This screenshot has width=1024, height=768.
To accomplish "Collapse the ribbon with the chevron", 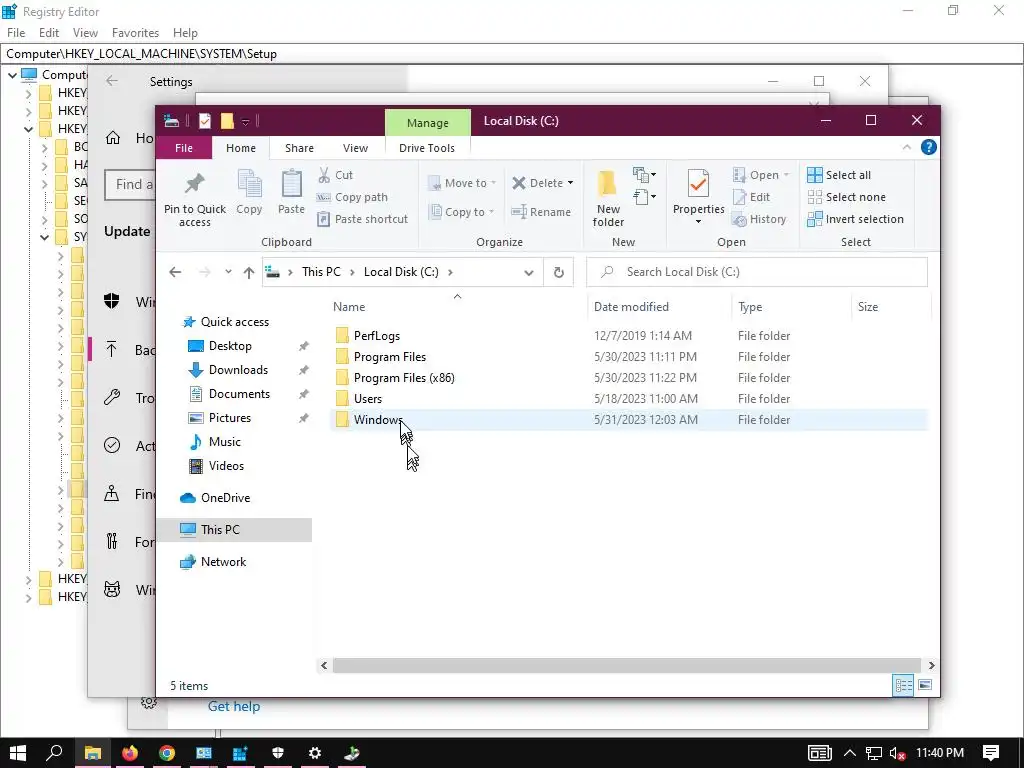I will [x=906, y=148].
